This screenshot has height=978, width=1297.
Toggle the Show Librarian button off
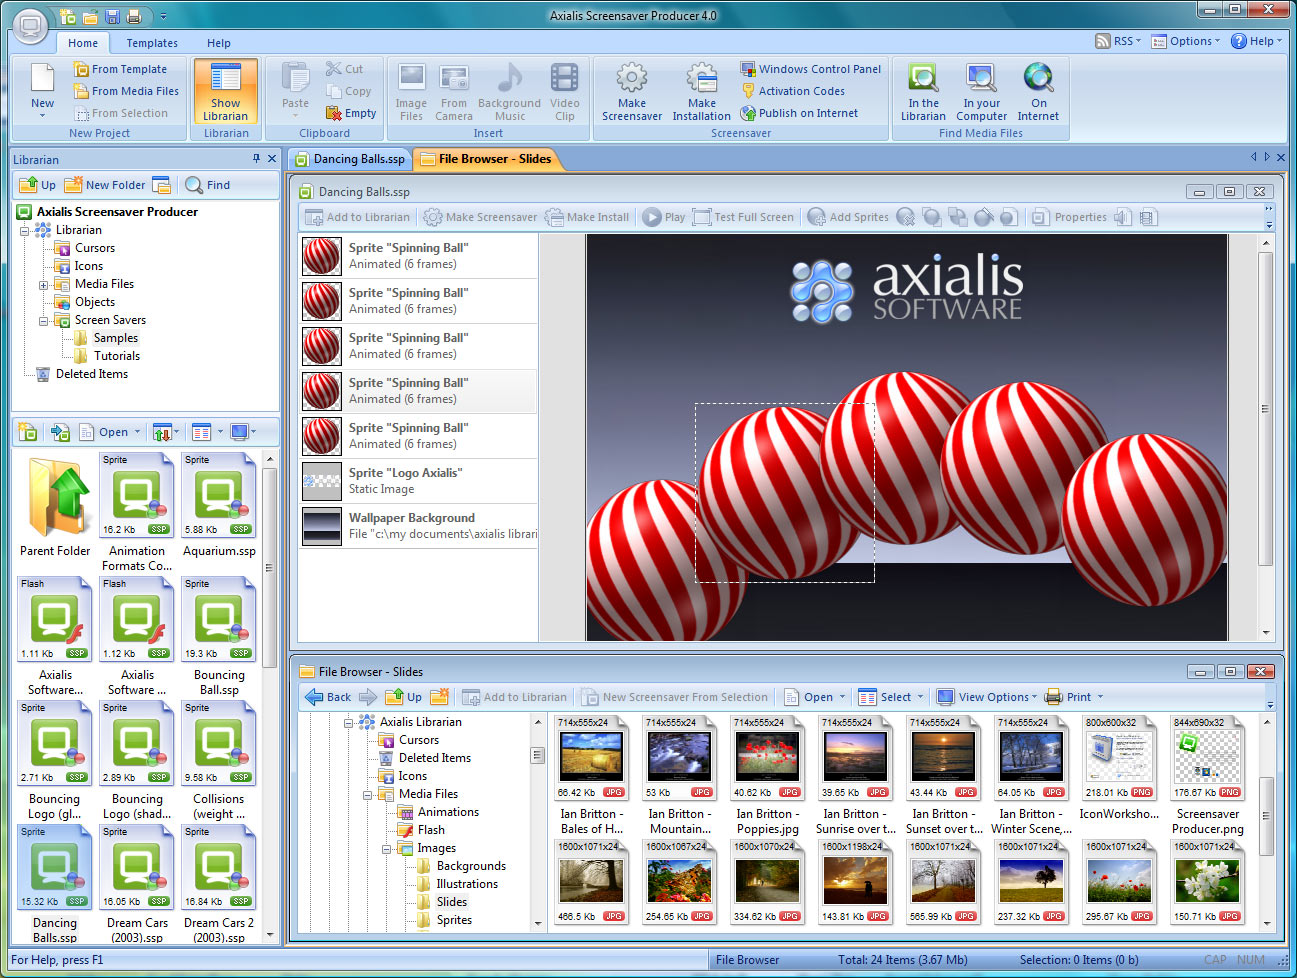(225, 90)
